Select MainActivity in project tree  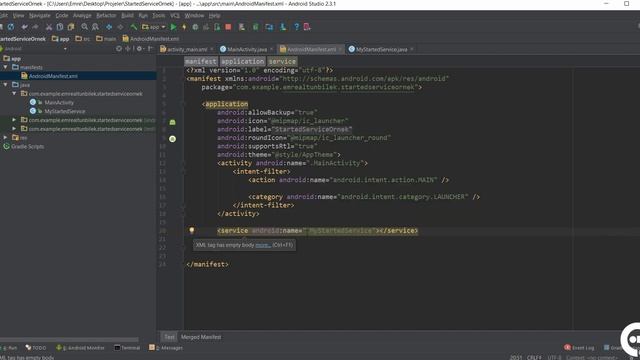(x=59, y=102)
